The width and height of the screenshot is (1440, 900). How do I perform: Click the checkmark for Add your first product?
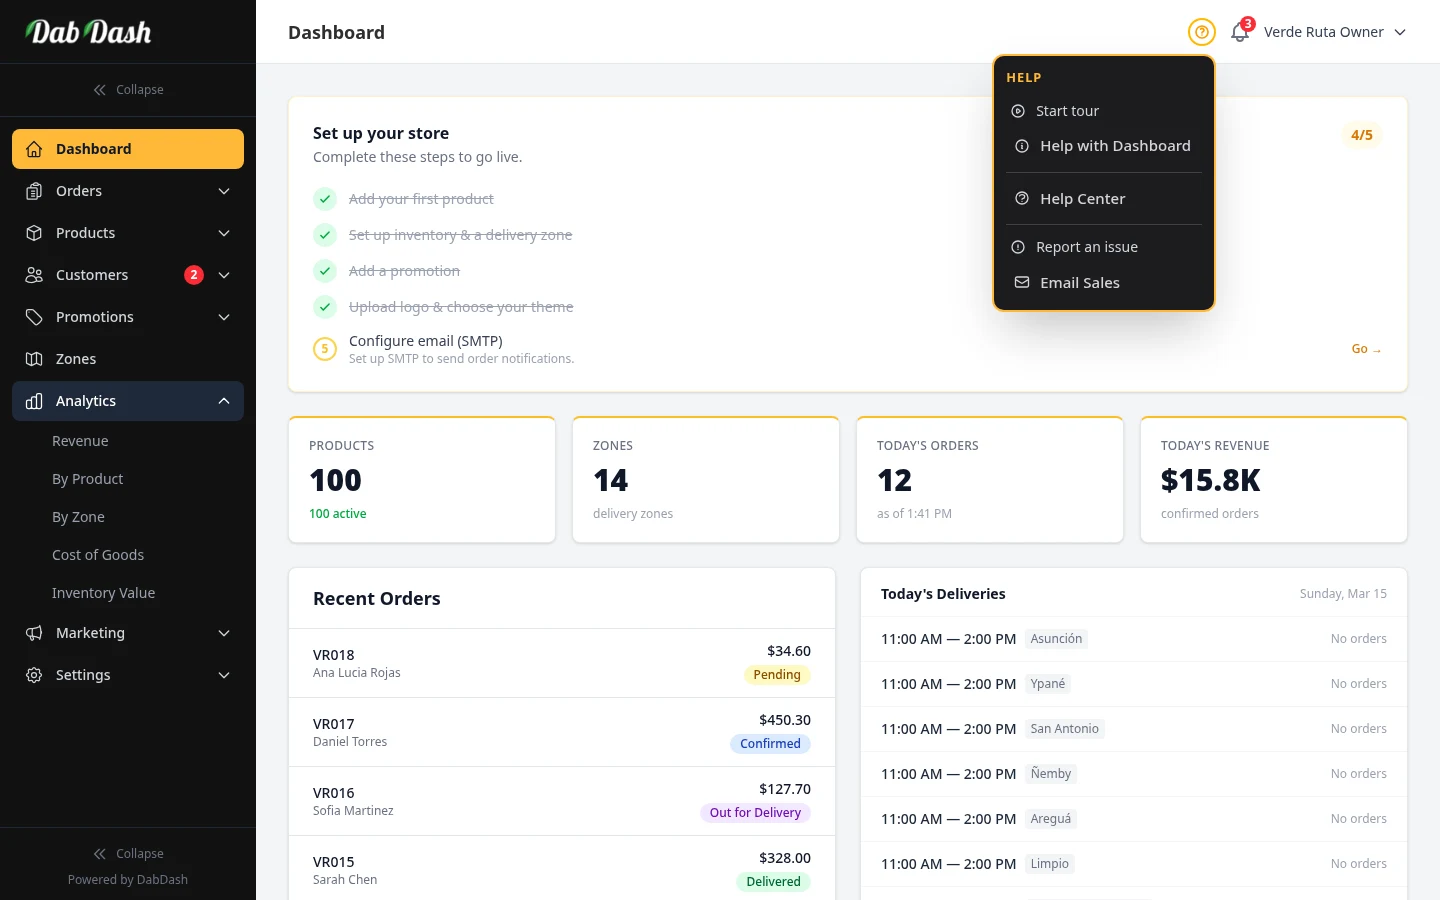click(x=325, y=199)
